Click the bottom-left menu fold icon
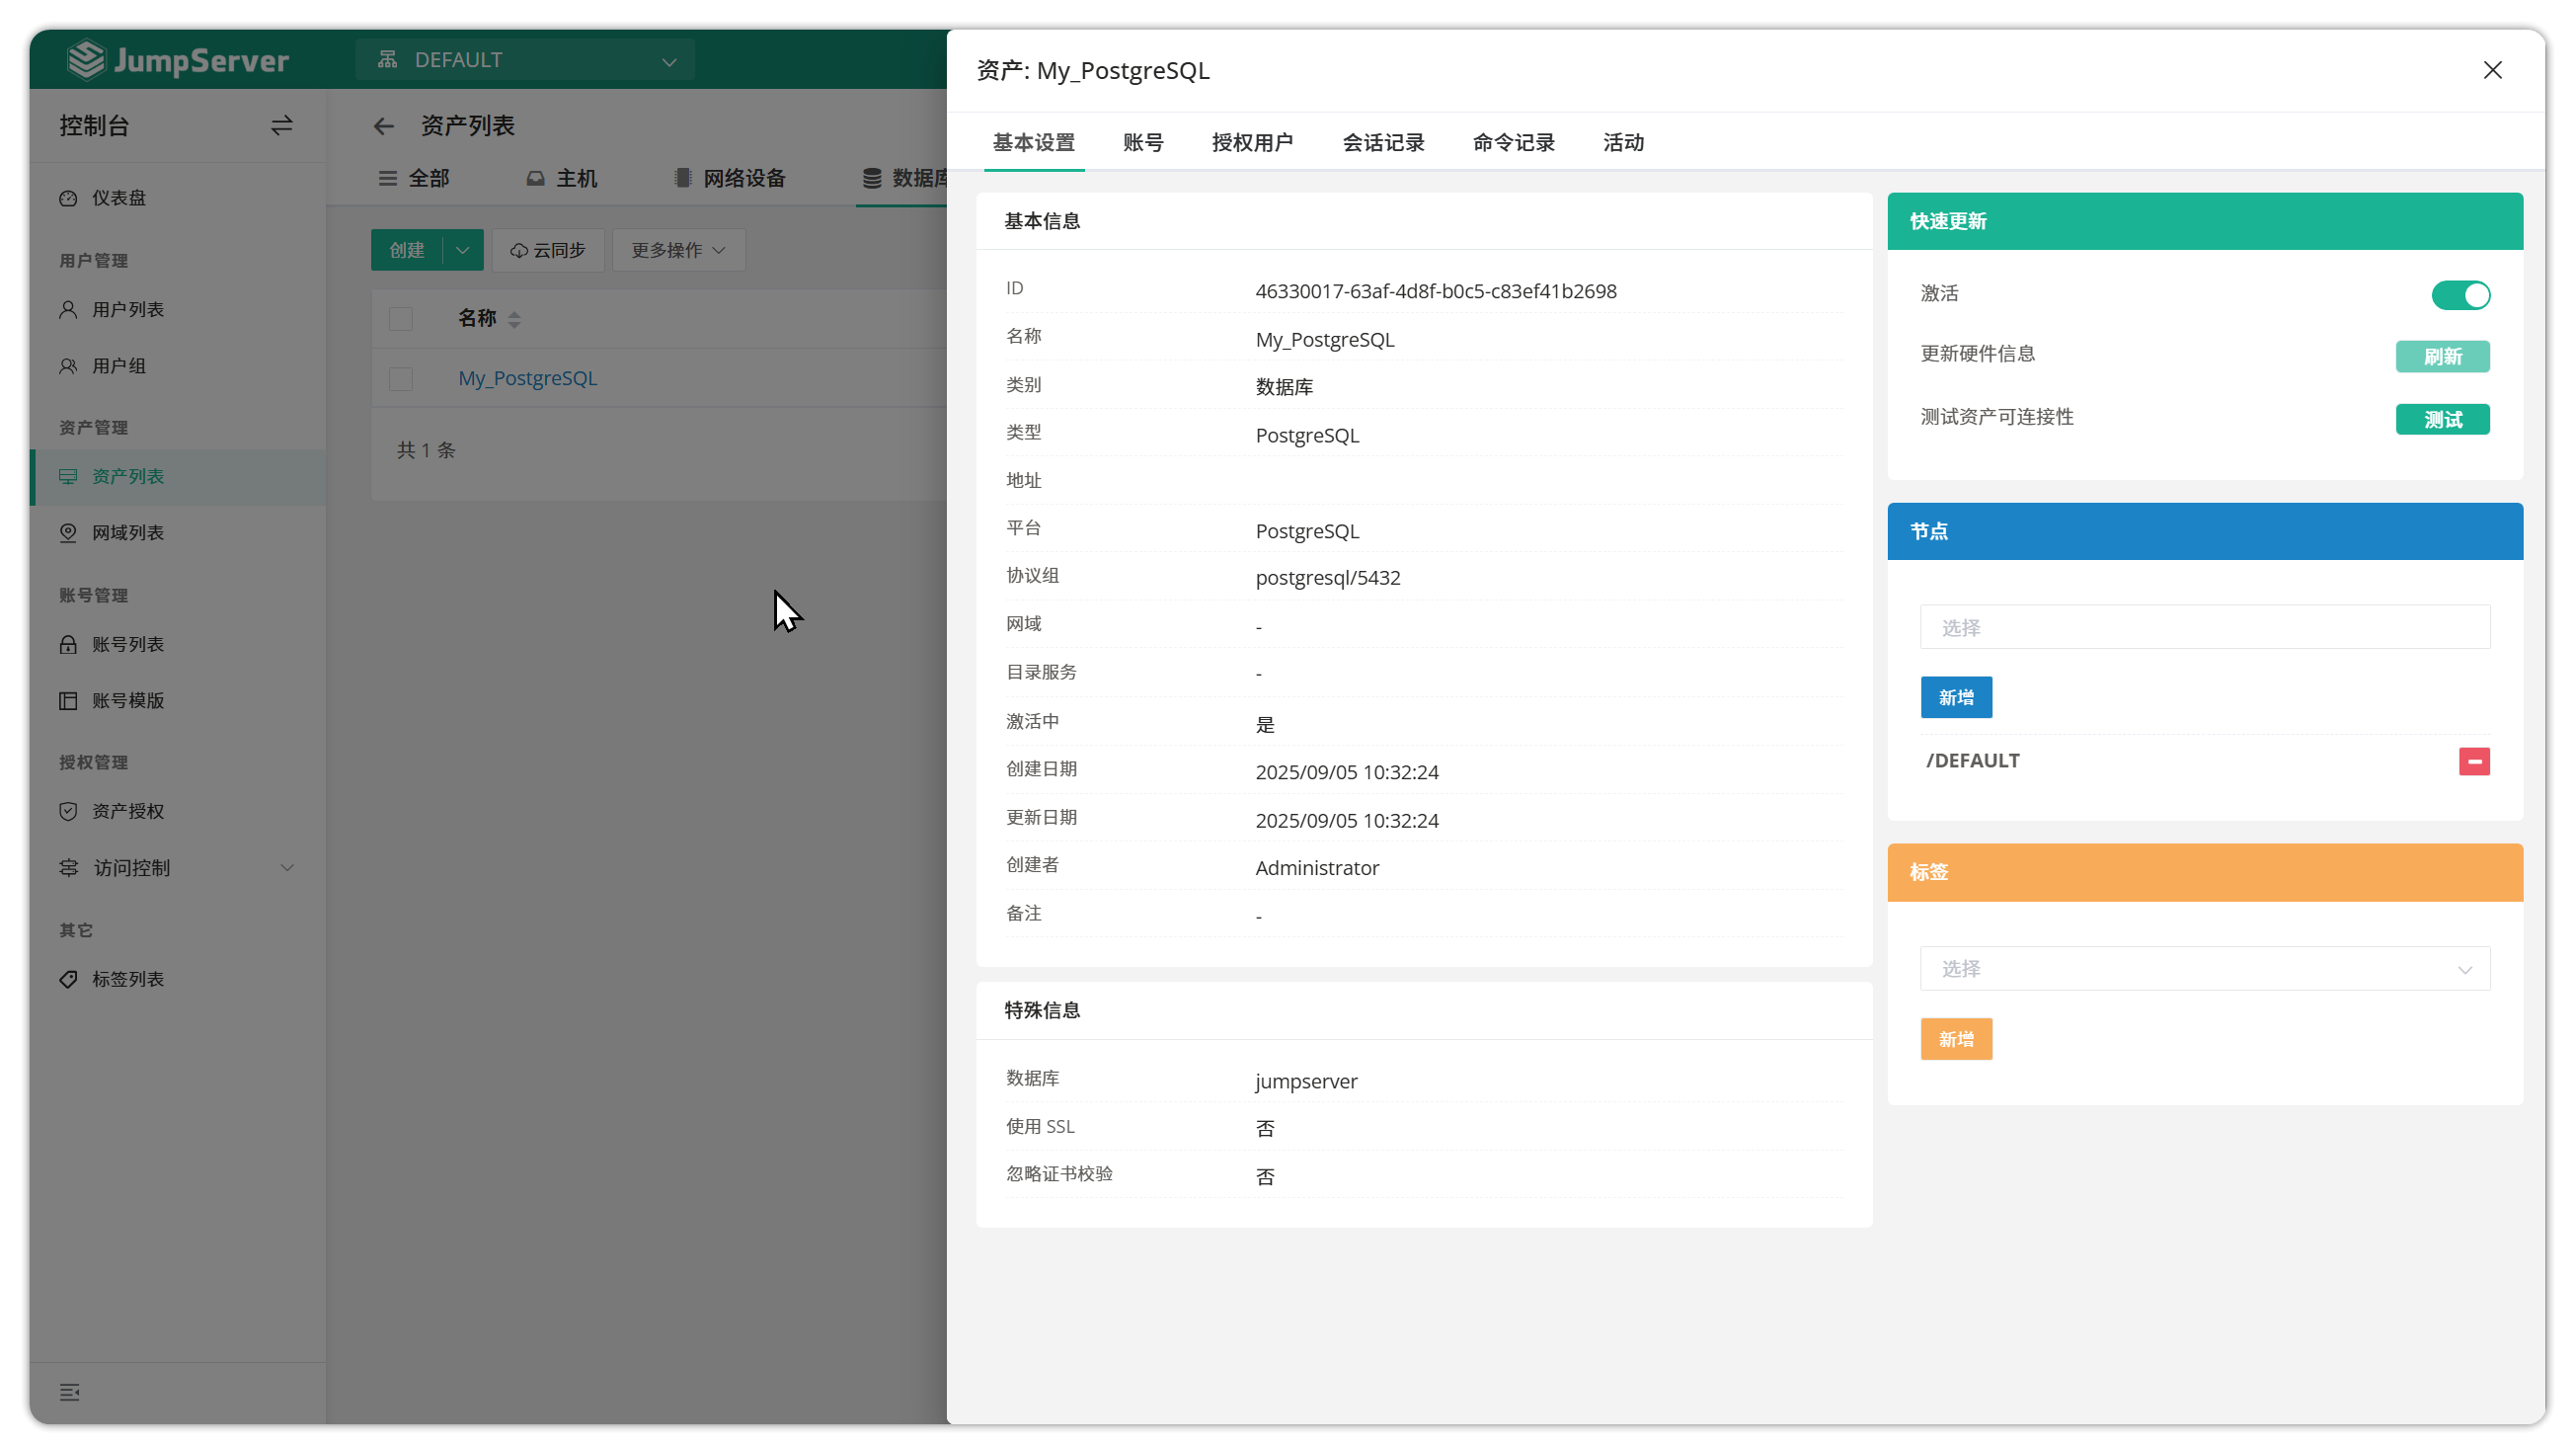Image resolution: width=2576 pixels, height=1444 pixels. [69, 1392]
